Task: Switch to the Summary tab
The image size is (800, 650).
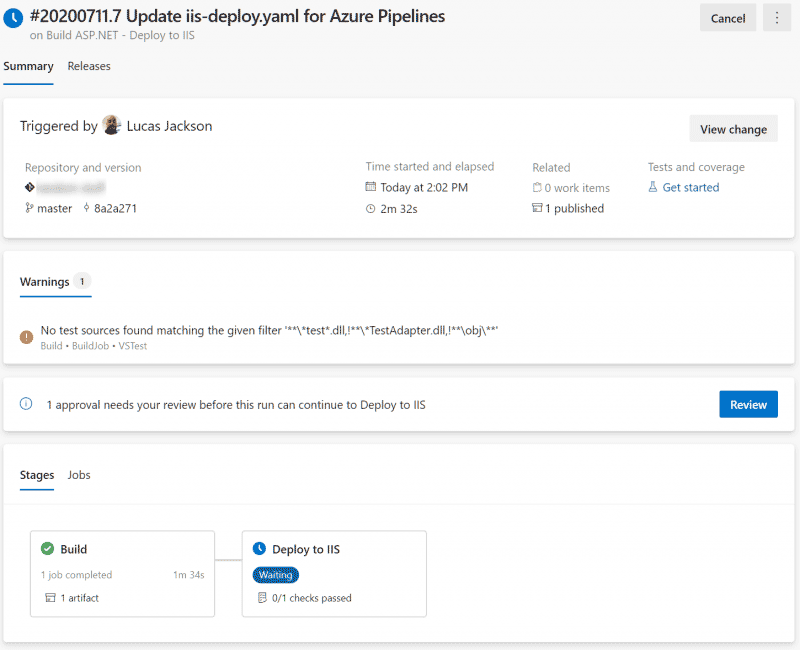Action: pos(28,66)
